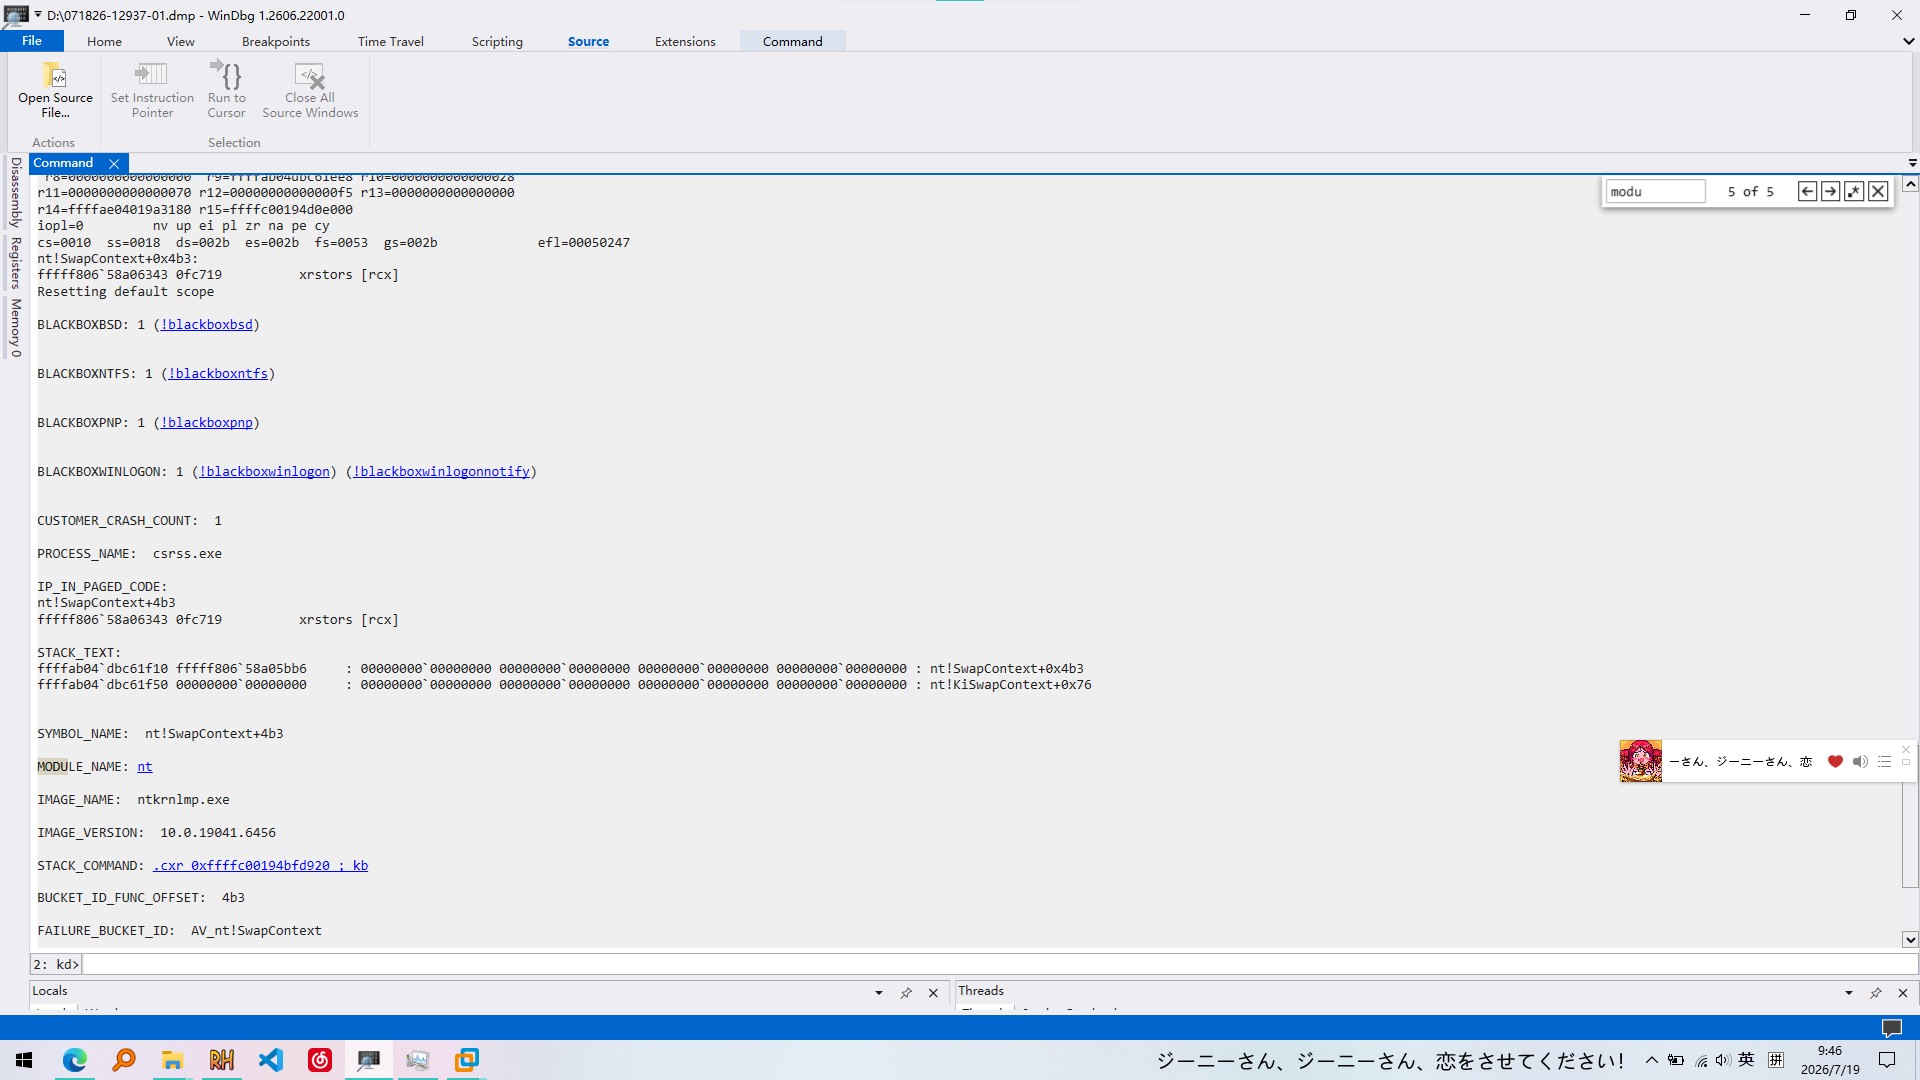Click Close All Source Windows icon

click(x=310, y=76)
